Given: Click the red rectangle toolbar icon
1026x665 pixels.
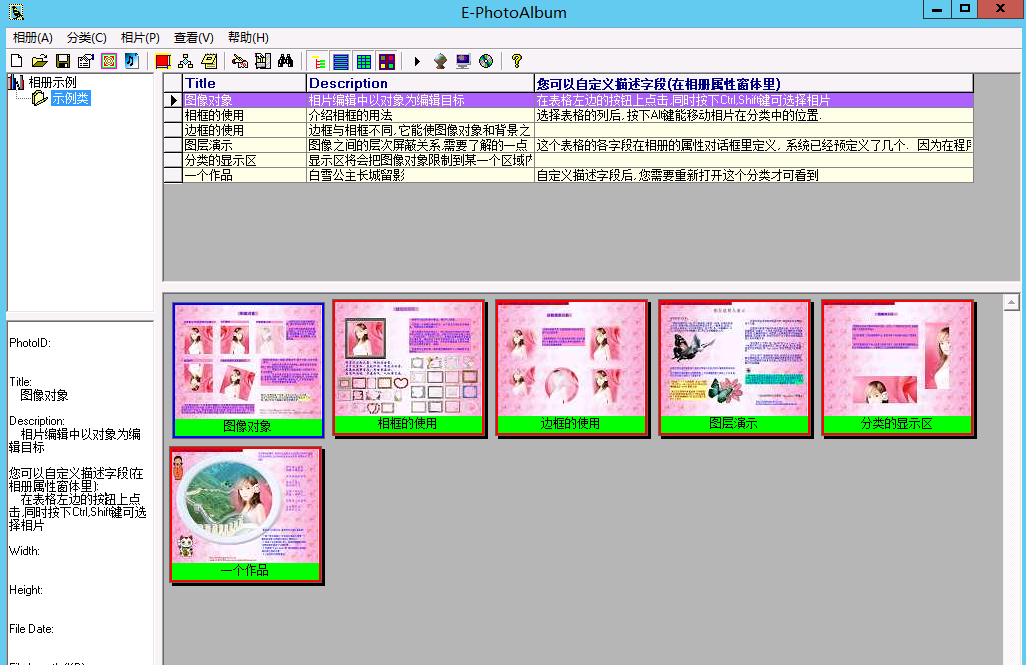Looking at the screenshot, I should click(163, 61).
